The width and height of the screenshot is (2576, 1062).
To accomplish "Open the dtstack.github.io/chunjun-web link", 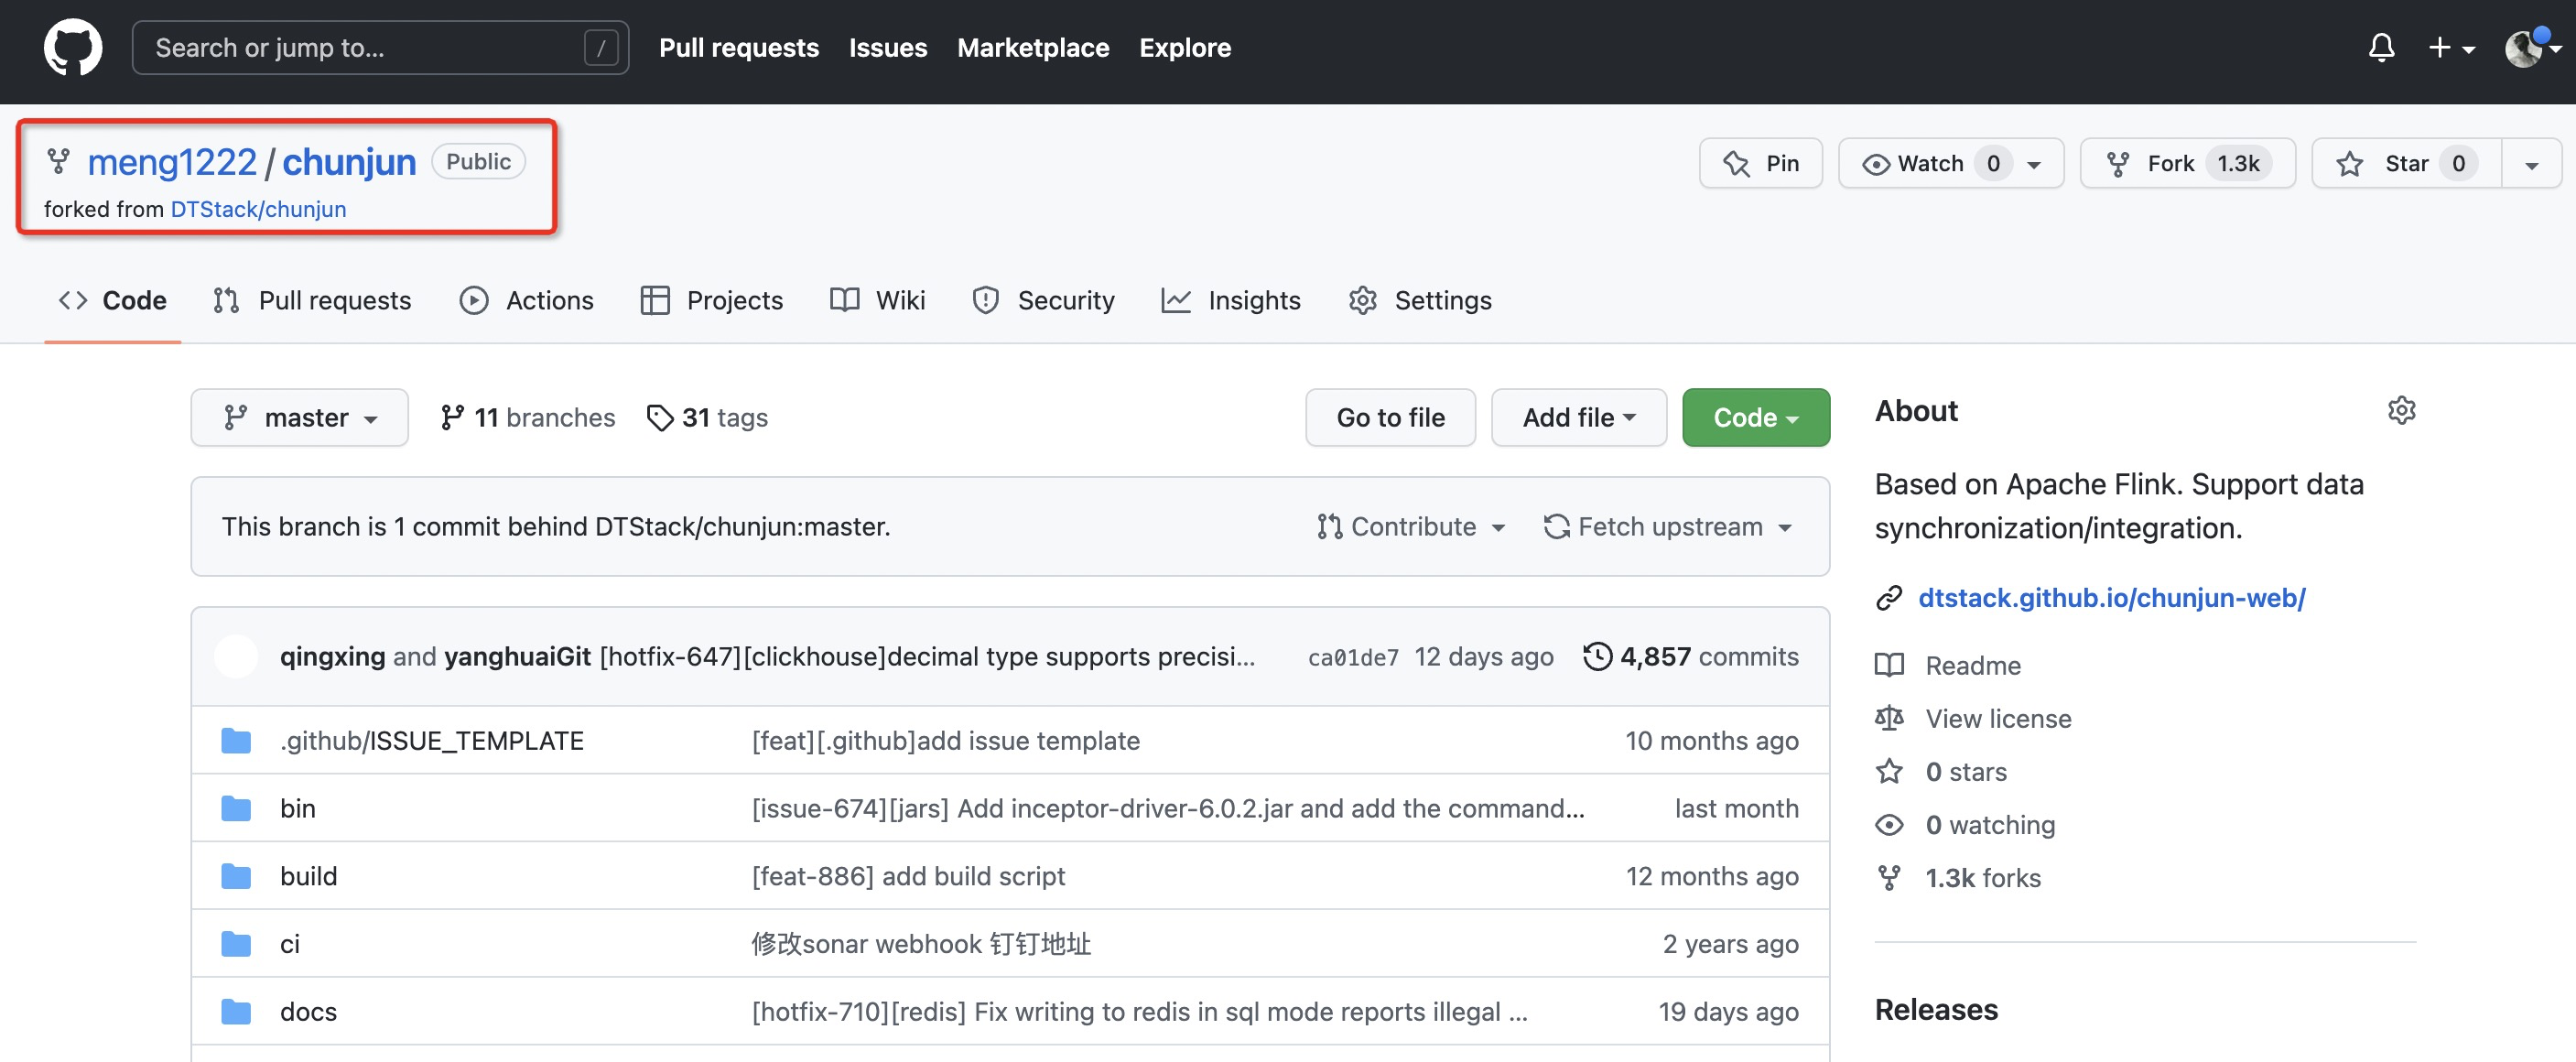I will pos(2111,598).
